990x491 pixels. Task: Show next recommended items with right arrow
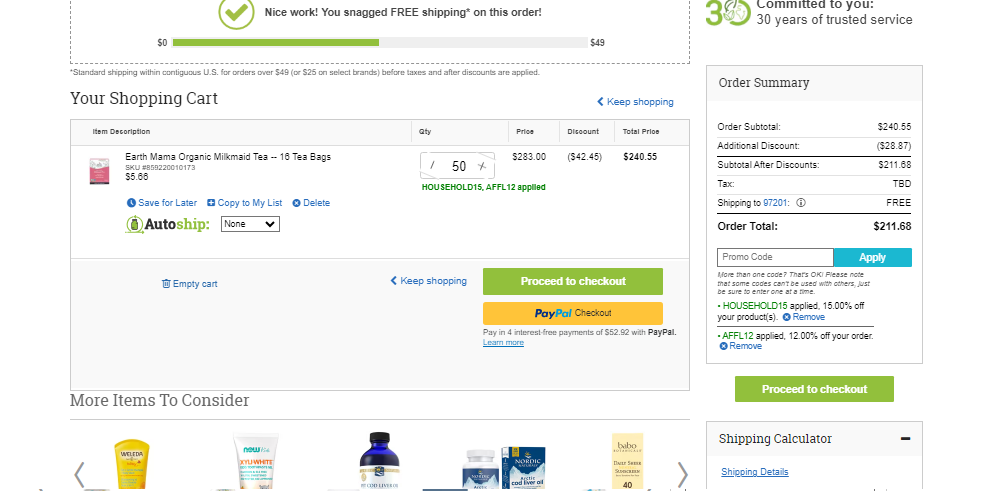pos(682,475)
